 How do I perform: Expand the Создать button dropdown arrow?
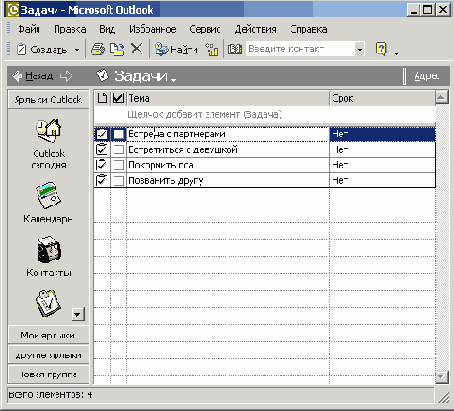(77, 50)
